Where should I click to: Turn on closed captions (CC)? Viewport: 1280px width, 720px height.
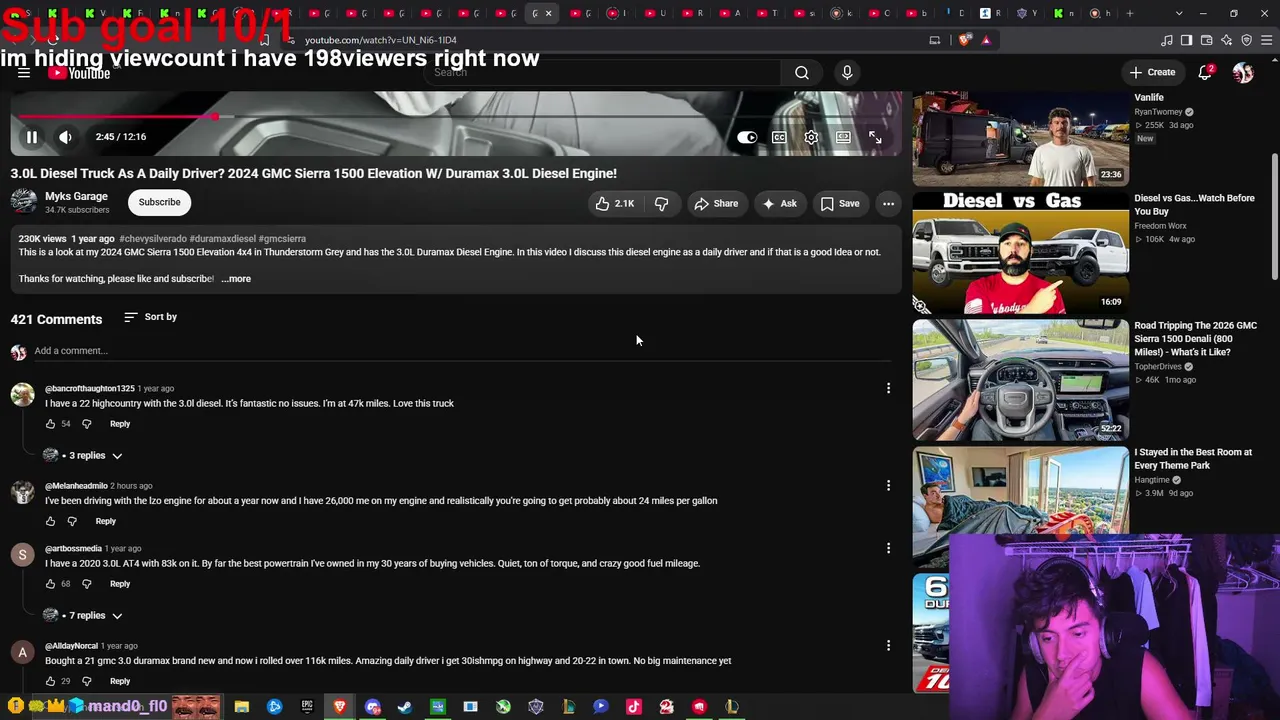779,137
